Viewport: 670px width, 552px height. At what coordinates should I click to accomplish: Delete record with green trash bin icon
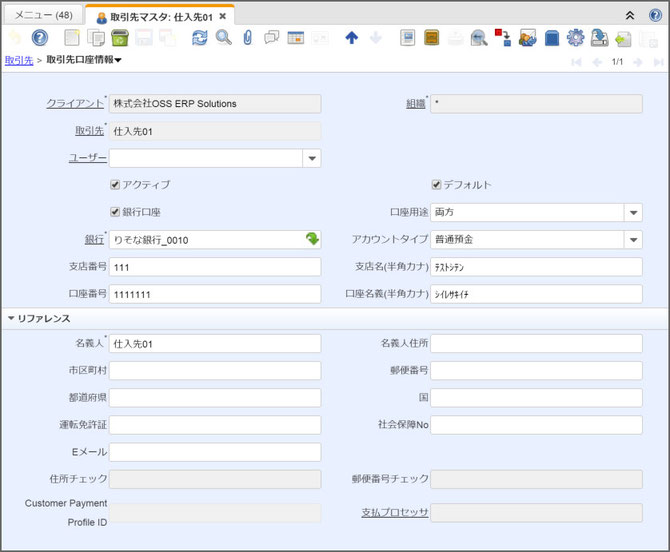[x=120, y=38]
